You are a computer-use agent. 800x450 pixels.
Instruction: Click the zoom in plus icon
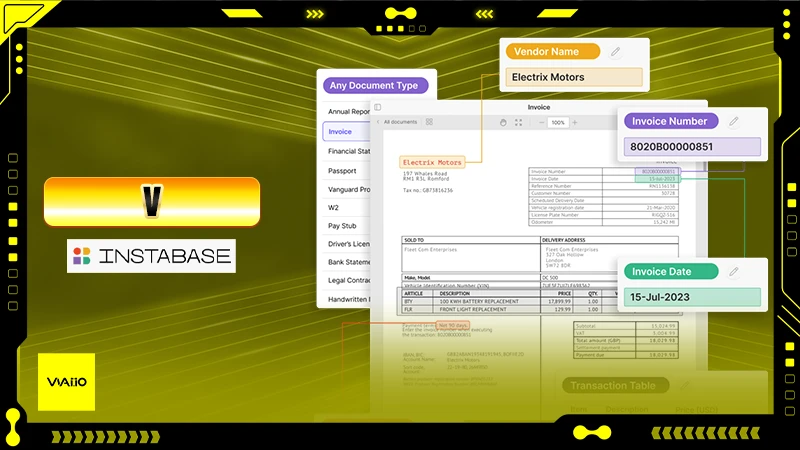[x=575, y=122]
